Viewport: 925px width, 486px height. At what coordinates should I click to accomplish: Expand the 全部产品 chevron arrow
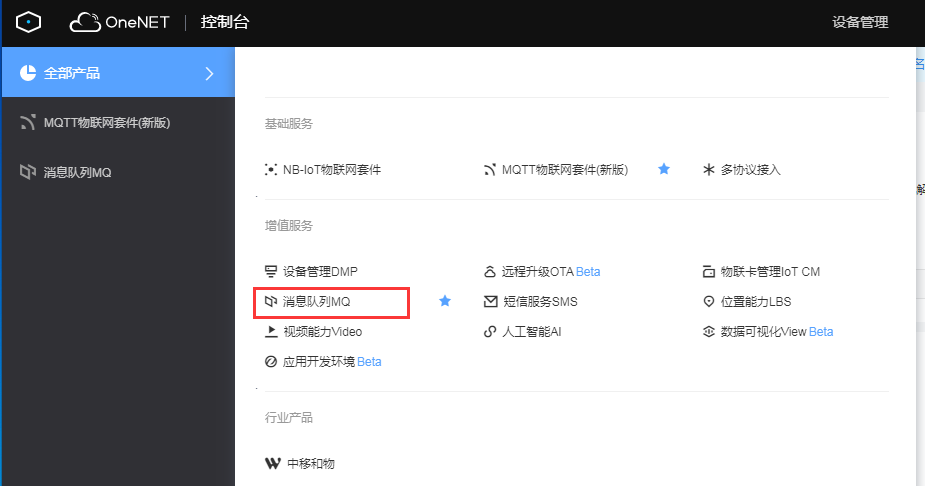[x=209, y=73]
